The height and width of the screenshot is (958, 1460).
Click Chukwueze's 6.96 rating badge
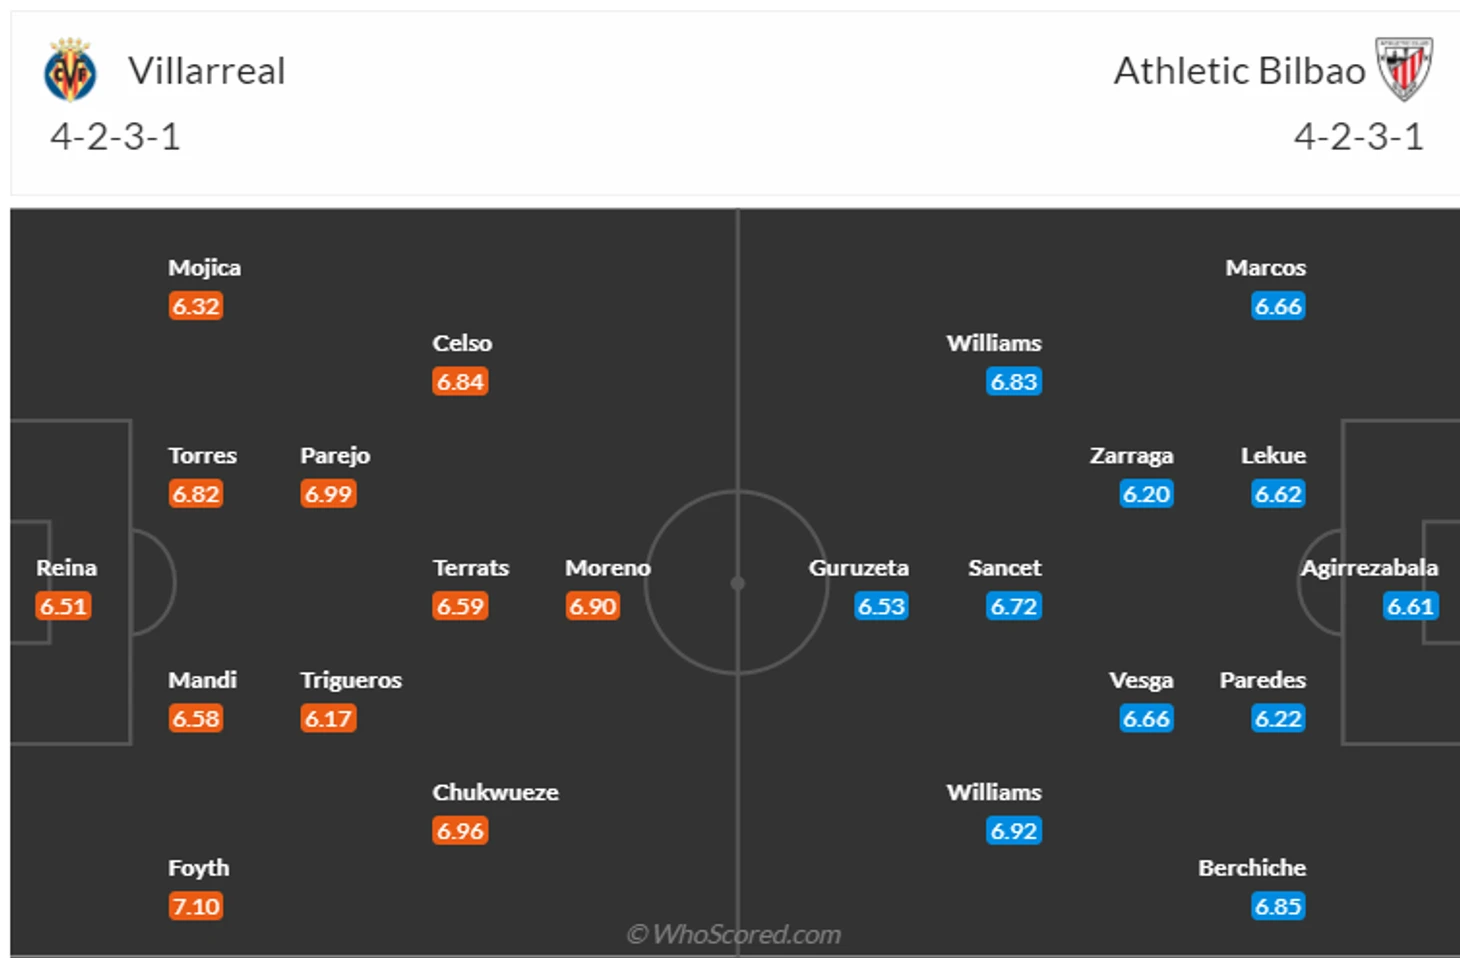(460, 831)
